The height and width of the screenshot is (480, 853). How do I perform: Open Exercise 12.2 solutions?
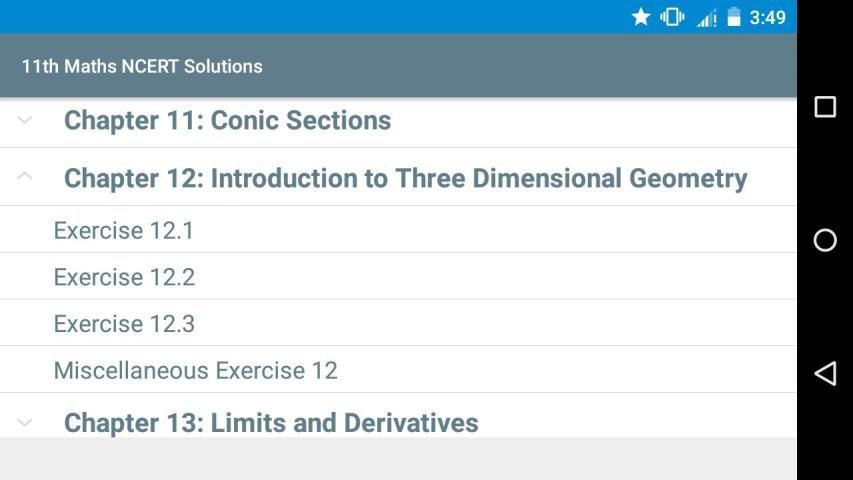[124, 277]
